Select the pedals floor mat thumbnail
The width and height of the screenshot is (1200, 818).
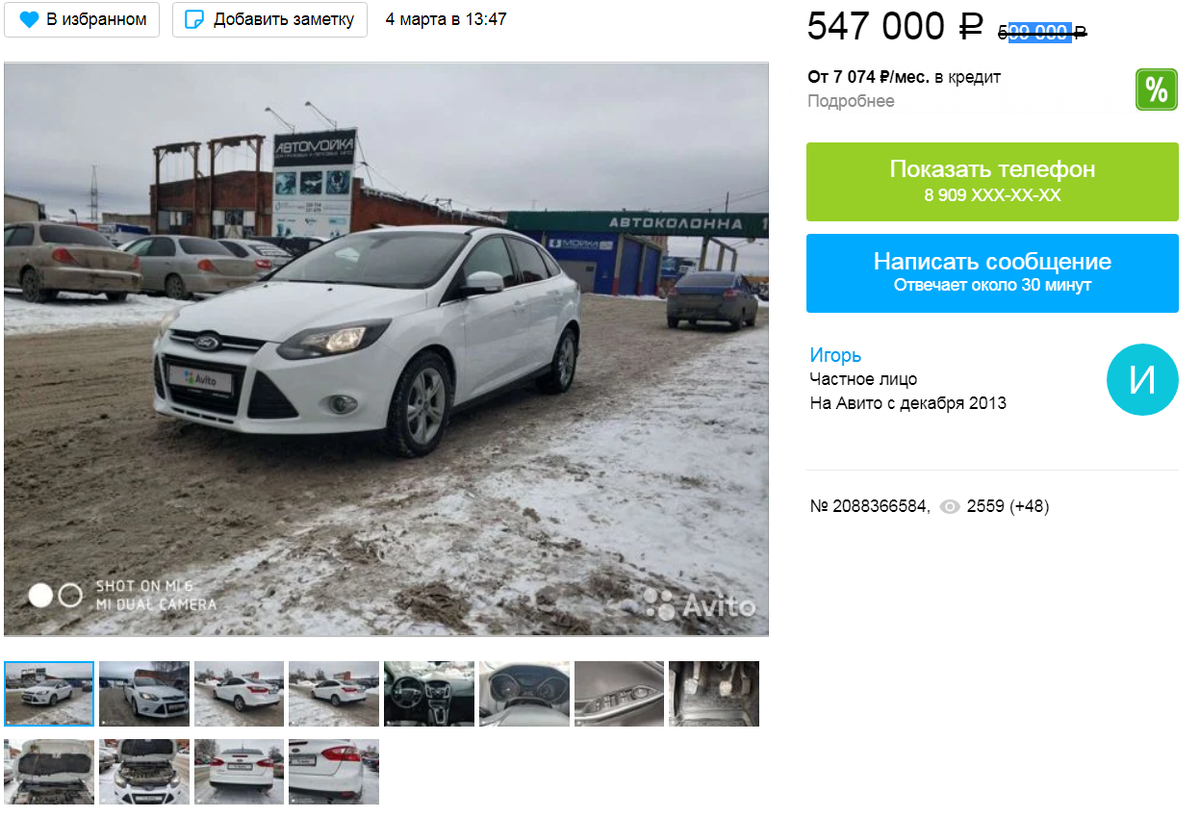click(714, 693)
